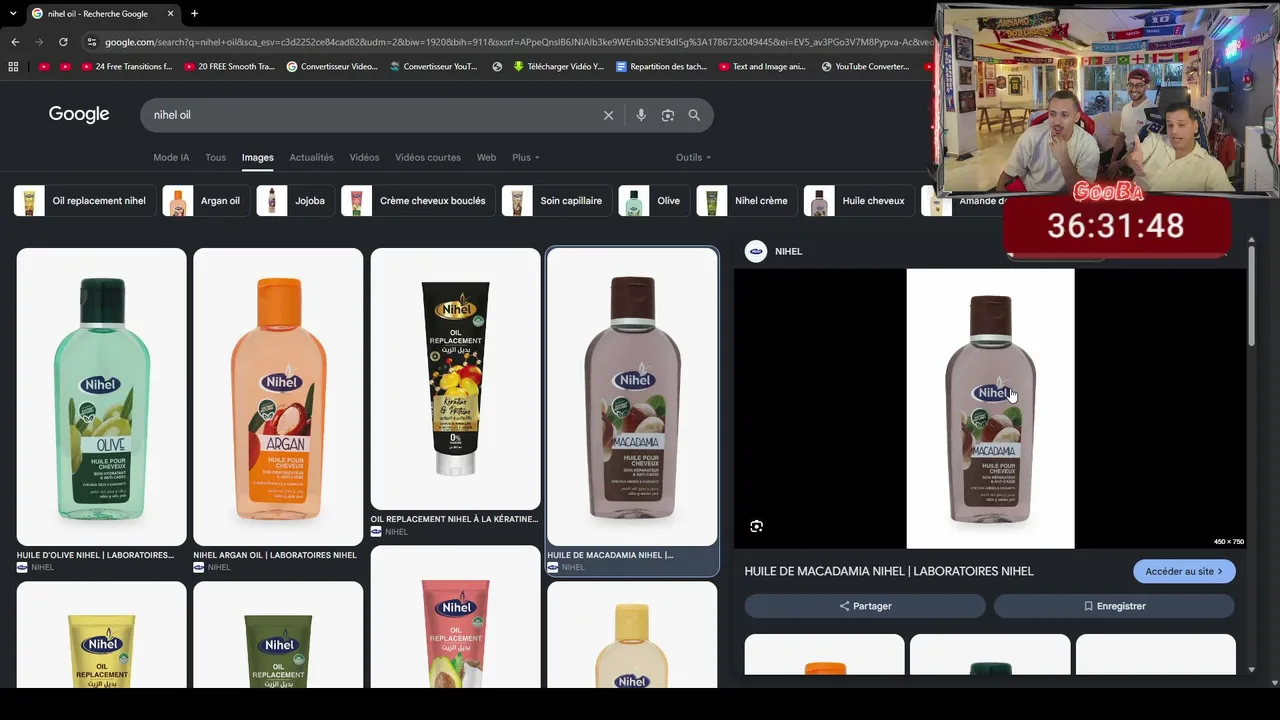Viewport: 1280px width, 720px height.
Task: Search this image with Lens in preview
Action: click(756, 526)
